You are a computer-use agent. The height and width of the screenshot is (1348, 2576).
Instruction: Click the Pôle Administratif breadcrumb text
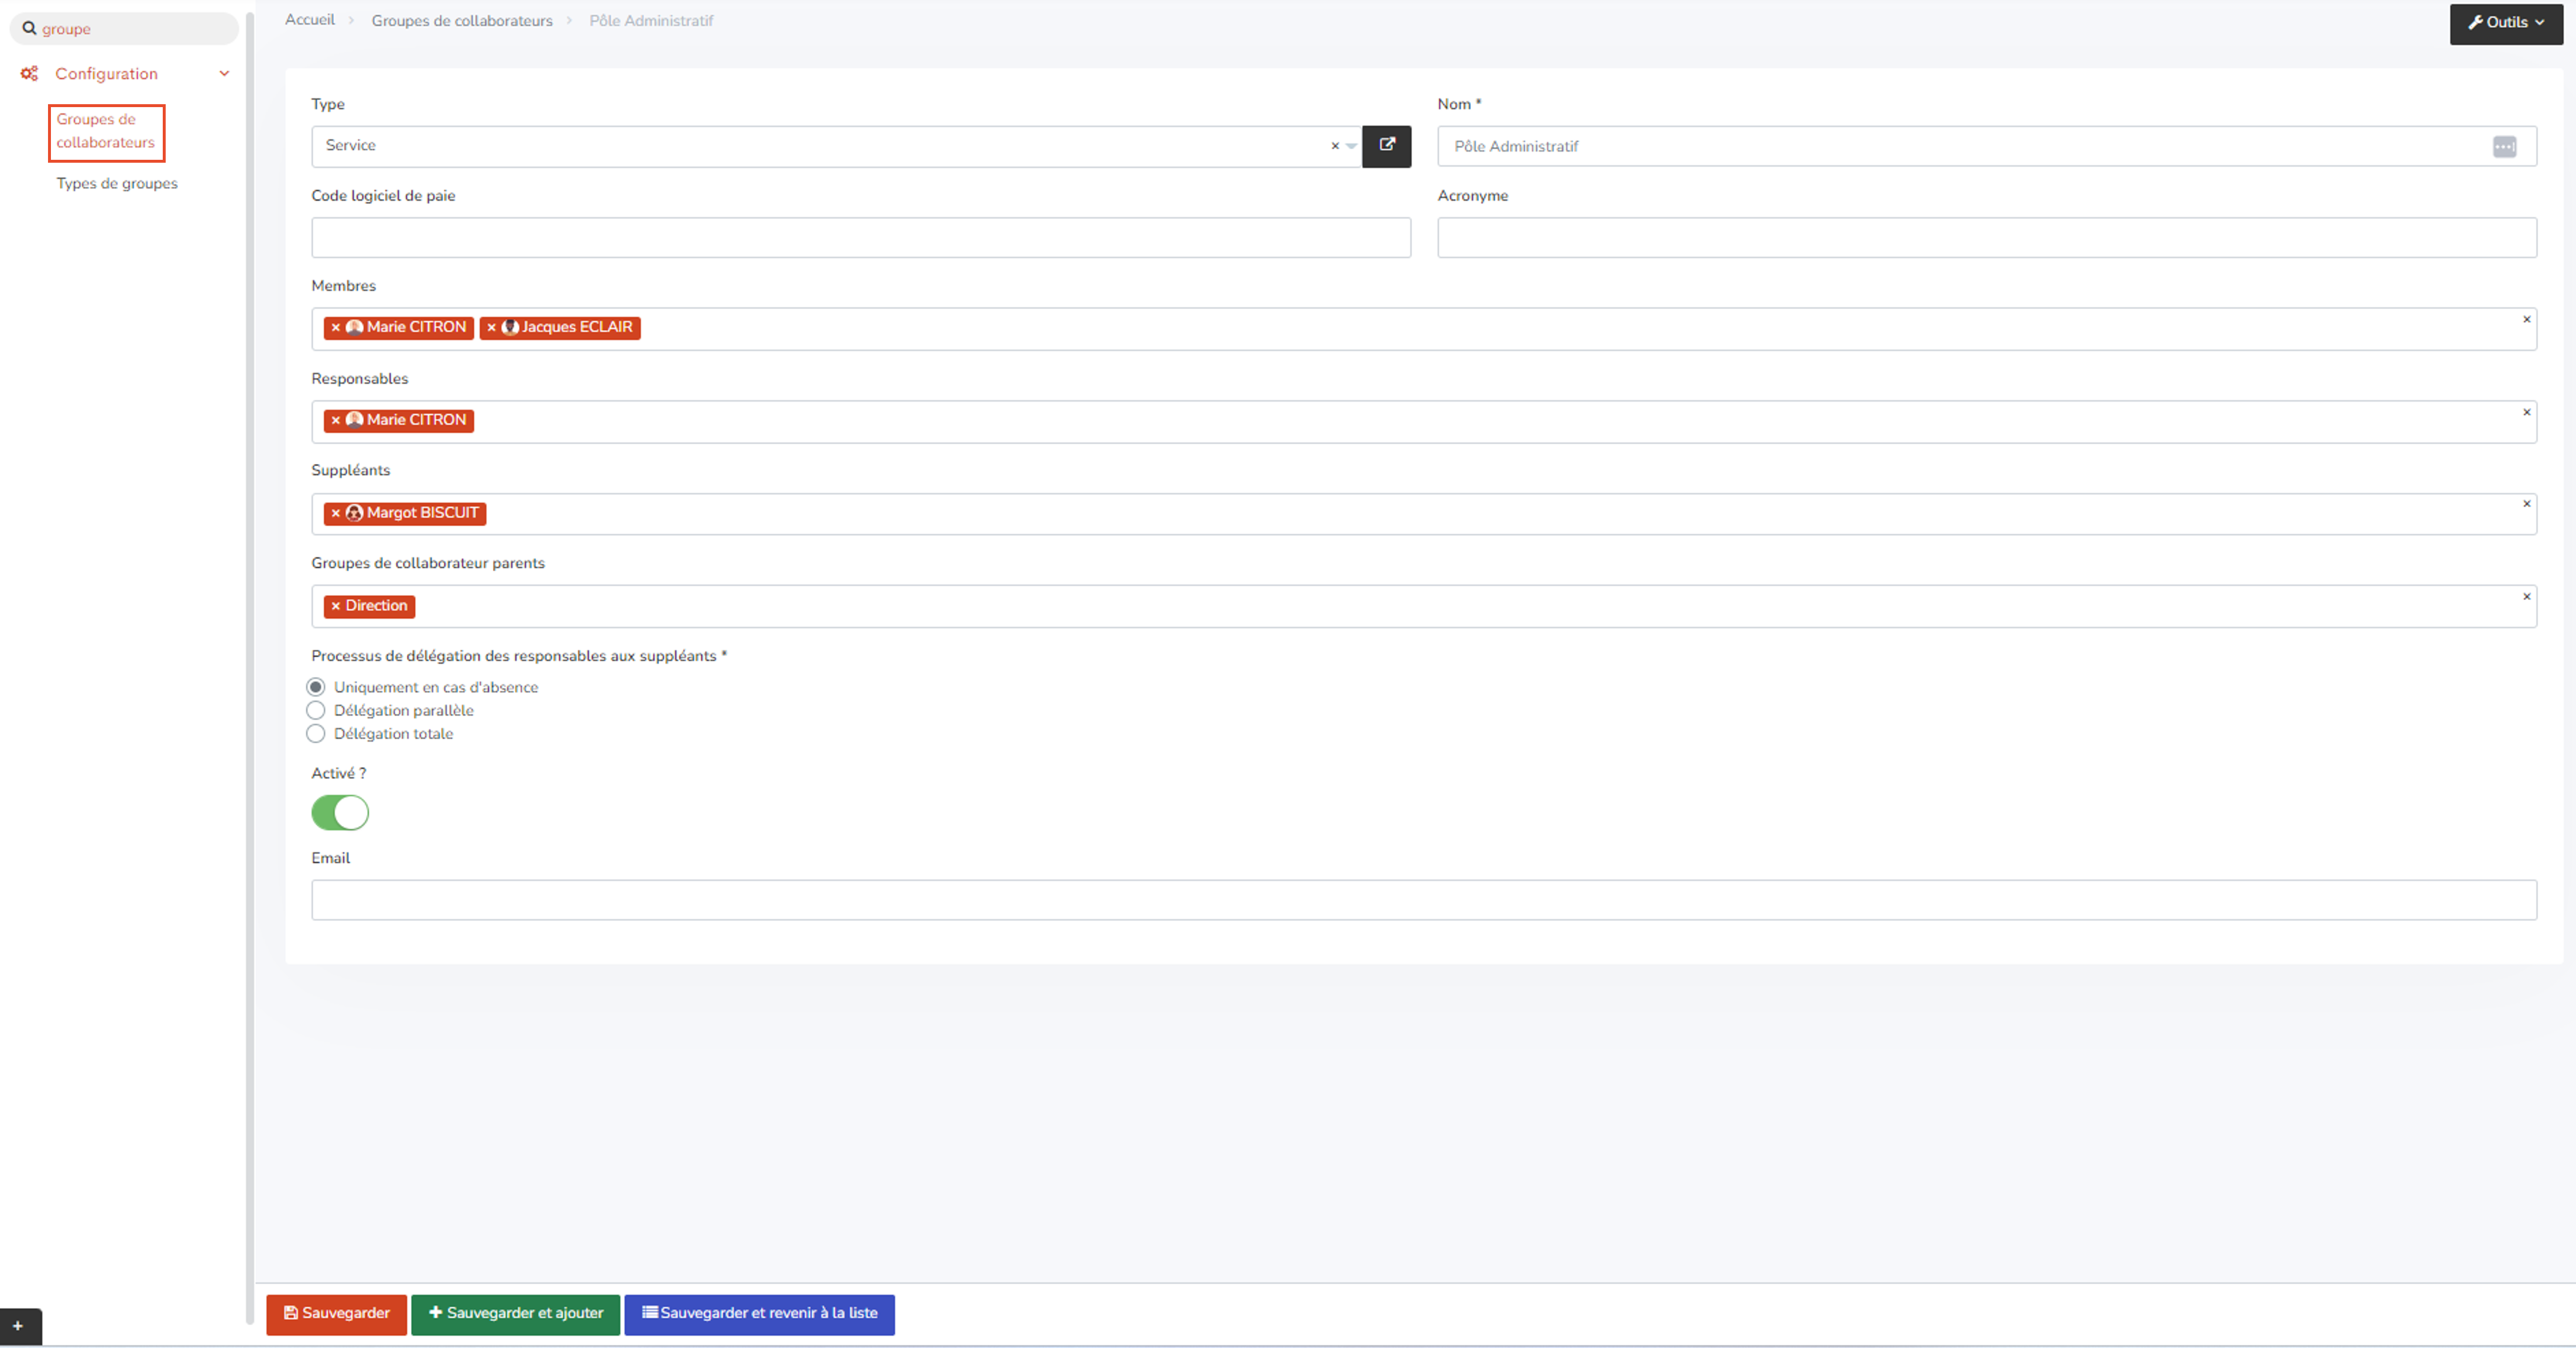(x=651, y=21)
